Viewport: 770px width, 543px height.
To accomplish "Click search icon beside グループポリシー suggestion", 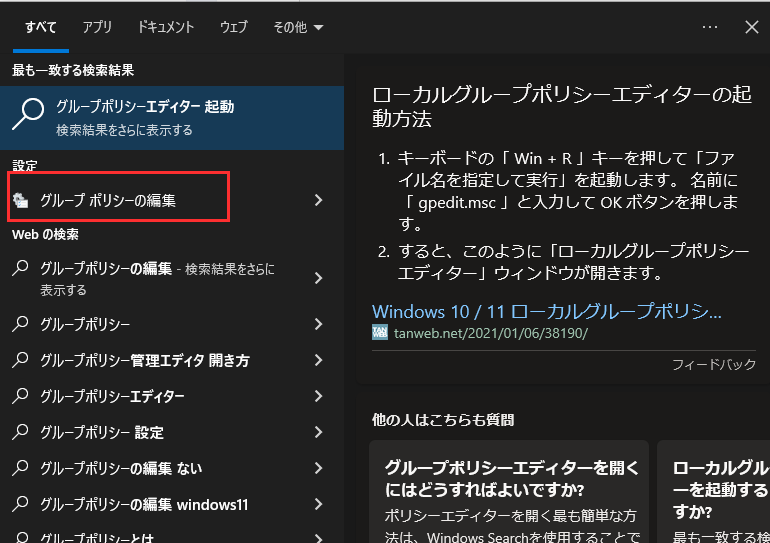I will tap(20, 324).
